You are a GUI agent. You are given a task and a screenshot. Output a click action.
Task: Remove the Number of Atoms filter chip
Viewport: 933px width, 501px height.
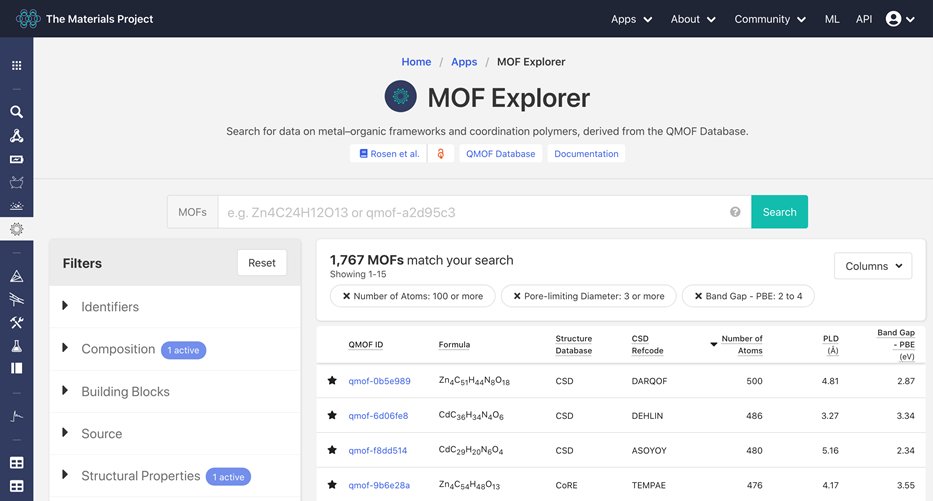pos(346,296)
